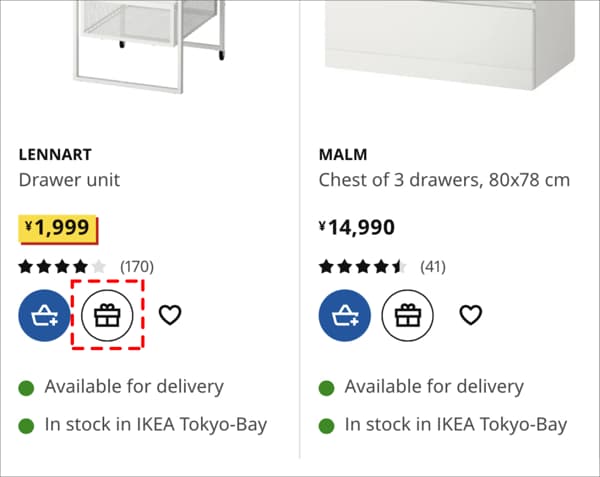Viewport: 600px width, 477px height.
Task: View MALM star rating reviews
Action: point(363,267)
